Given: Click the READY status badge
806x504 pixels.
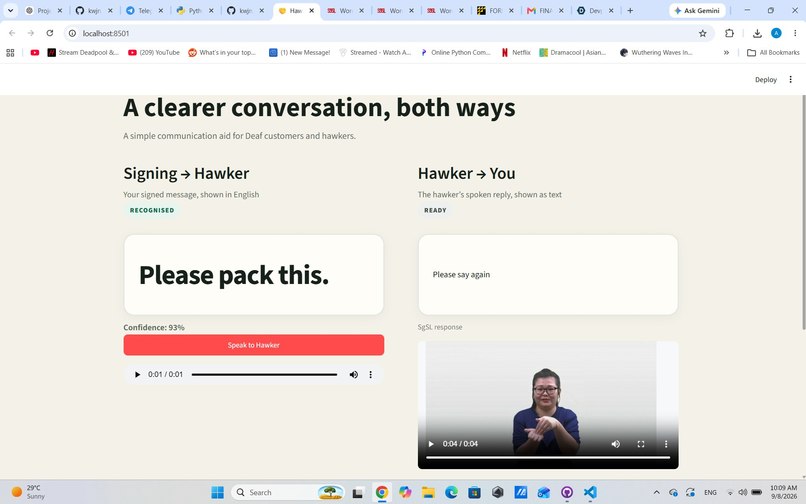Looking at the screenshot, I should 435,210.
